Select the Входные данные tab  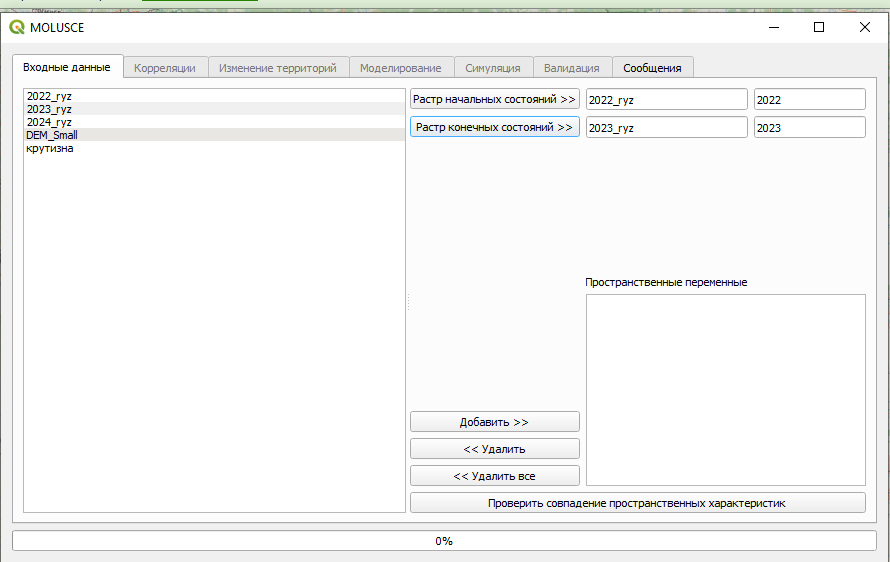pyautogui.click(x=67, y=66)
